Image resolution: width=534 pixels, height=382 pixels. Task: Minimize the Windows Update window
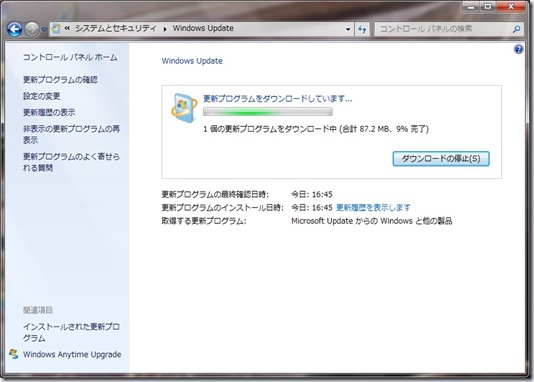click(471, 7)
